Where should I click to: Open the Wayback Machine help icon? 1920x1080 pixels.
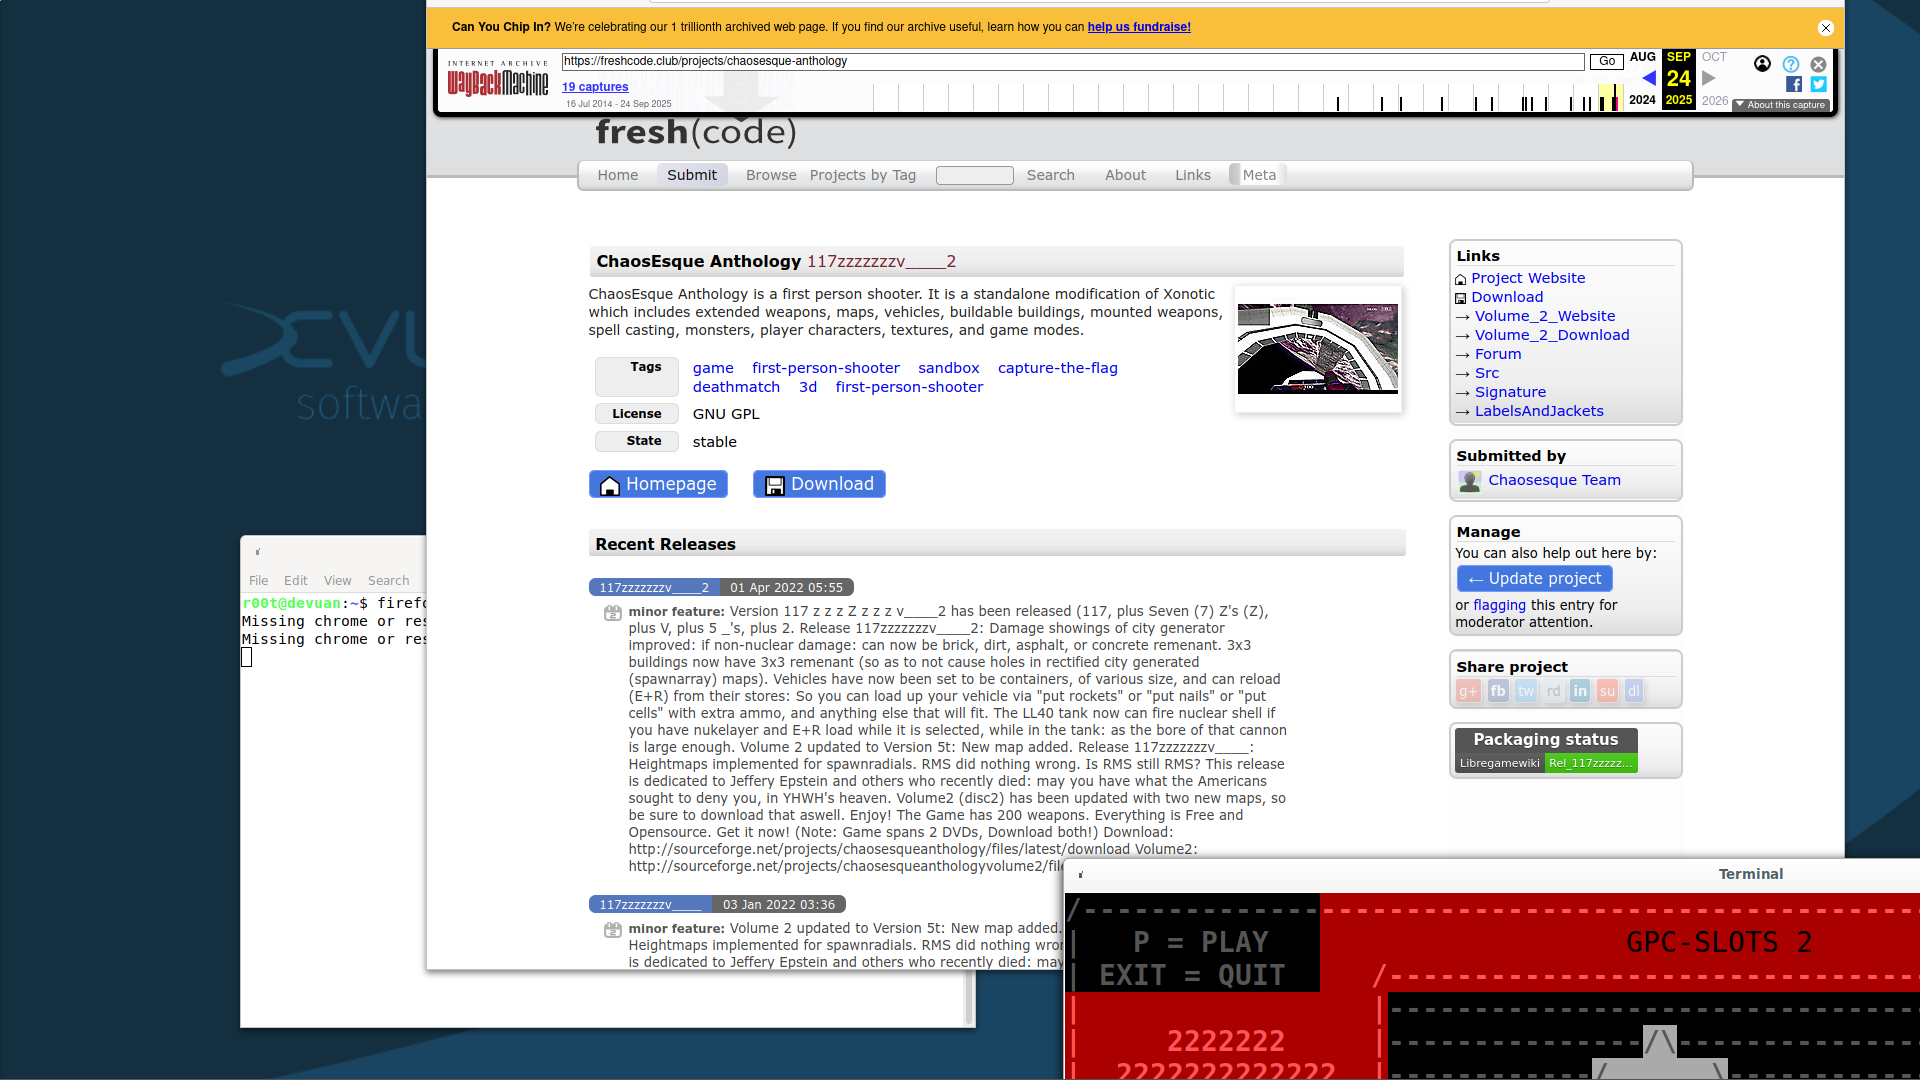(x=1790, y=64)
